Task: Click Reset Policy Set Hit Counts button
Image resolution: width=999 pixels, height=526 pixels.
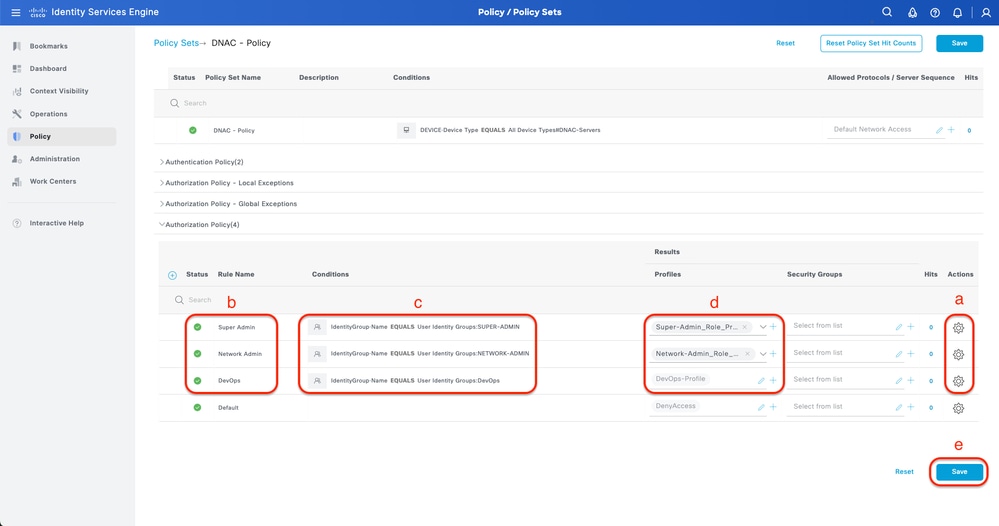Action: point(871,43)
